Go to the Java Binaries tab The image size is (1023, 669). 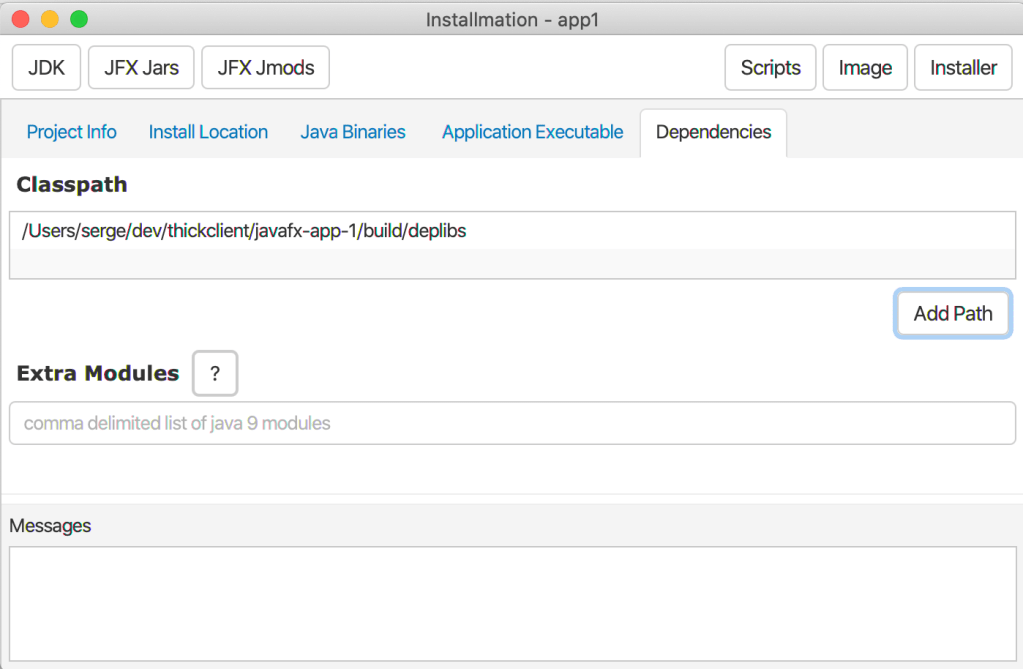[353, 132]
